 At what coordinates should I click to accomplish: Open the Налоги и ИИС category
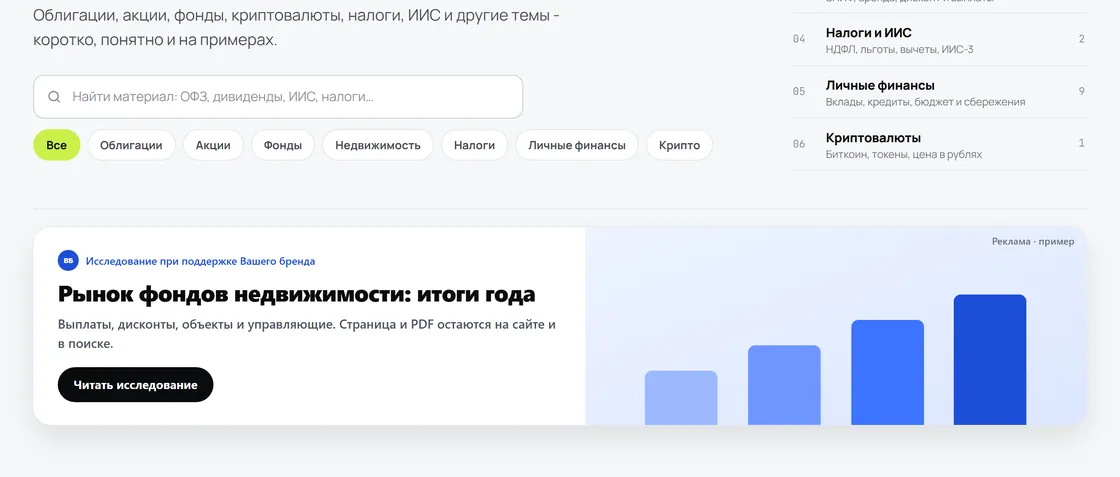939,40
